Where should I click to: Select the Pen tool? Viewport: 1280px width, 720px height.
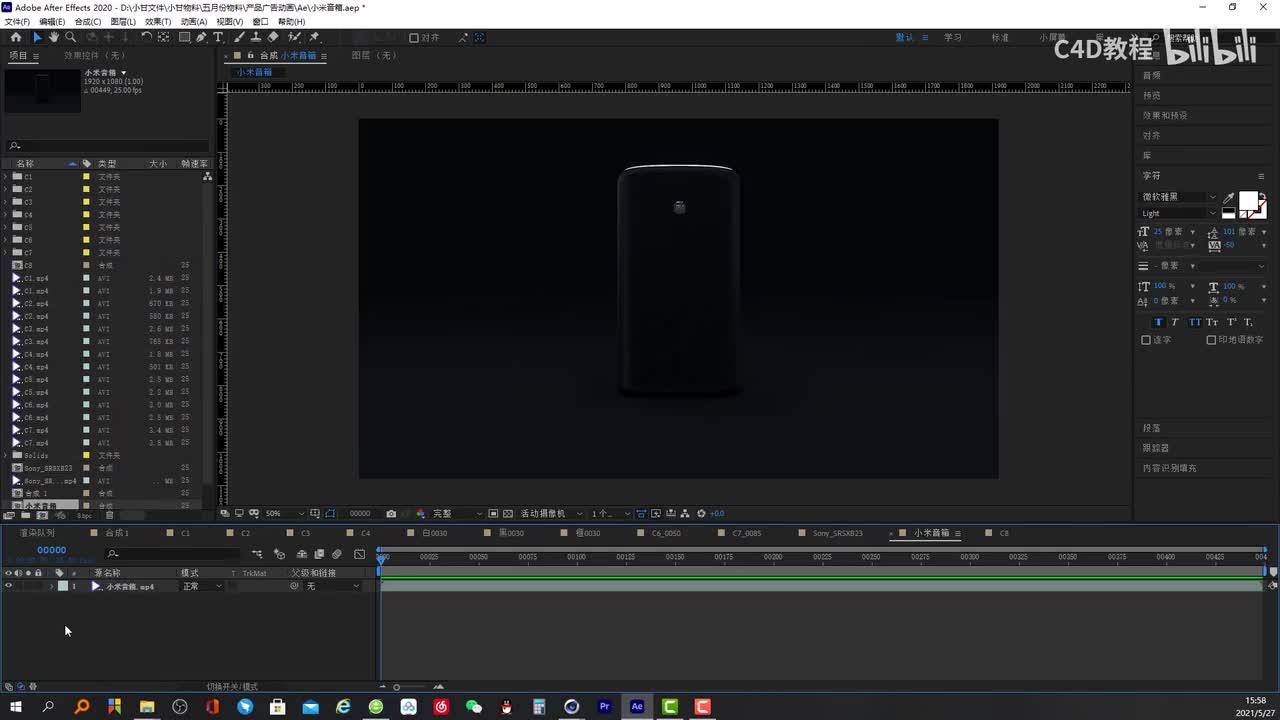pyautogui.click(x=201, y=37)
